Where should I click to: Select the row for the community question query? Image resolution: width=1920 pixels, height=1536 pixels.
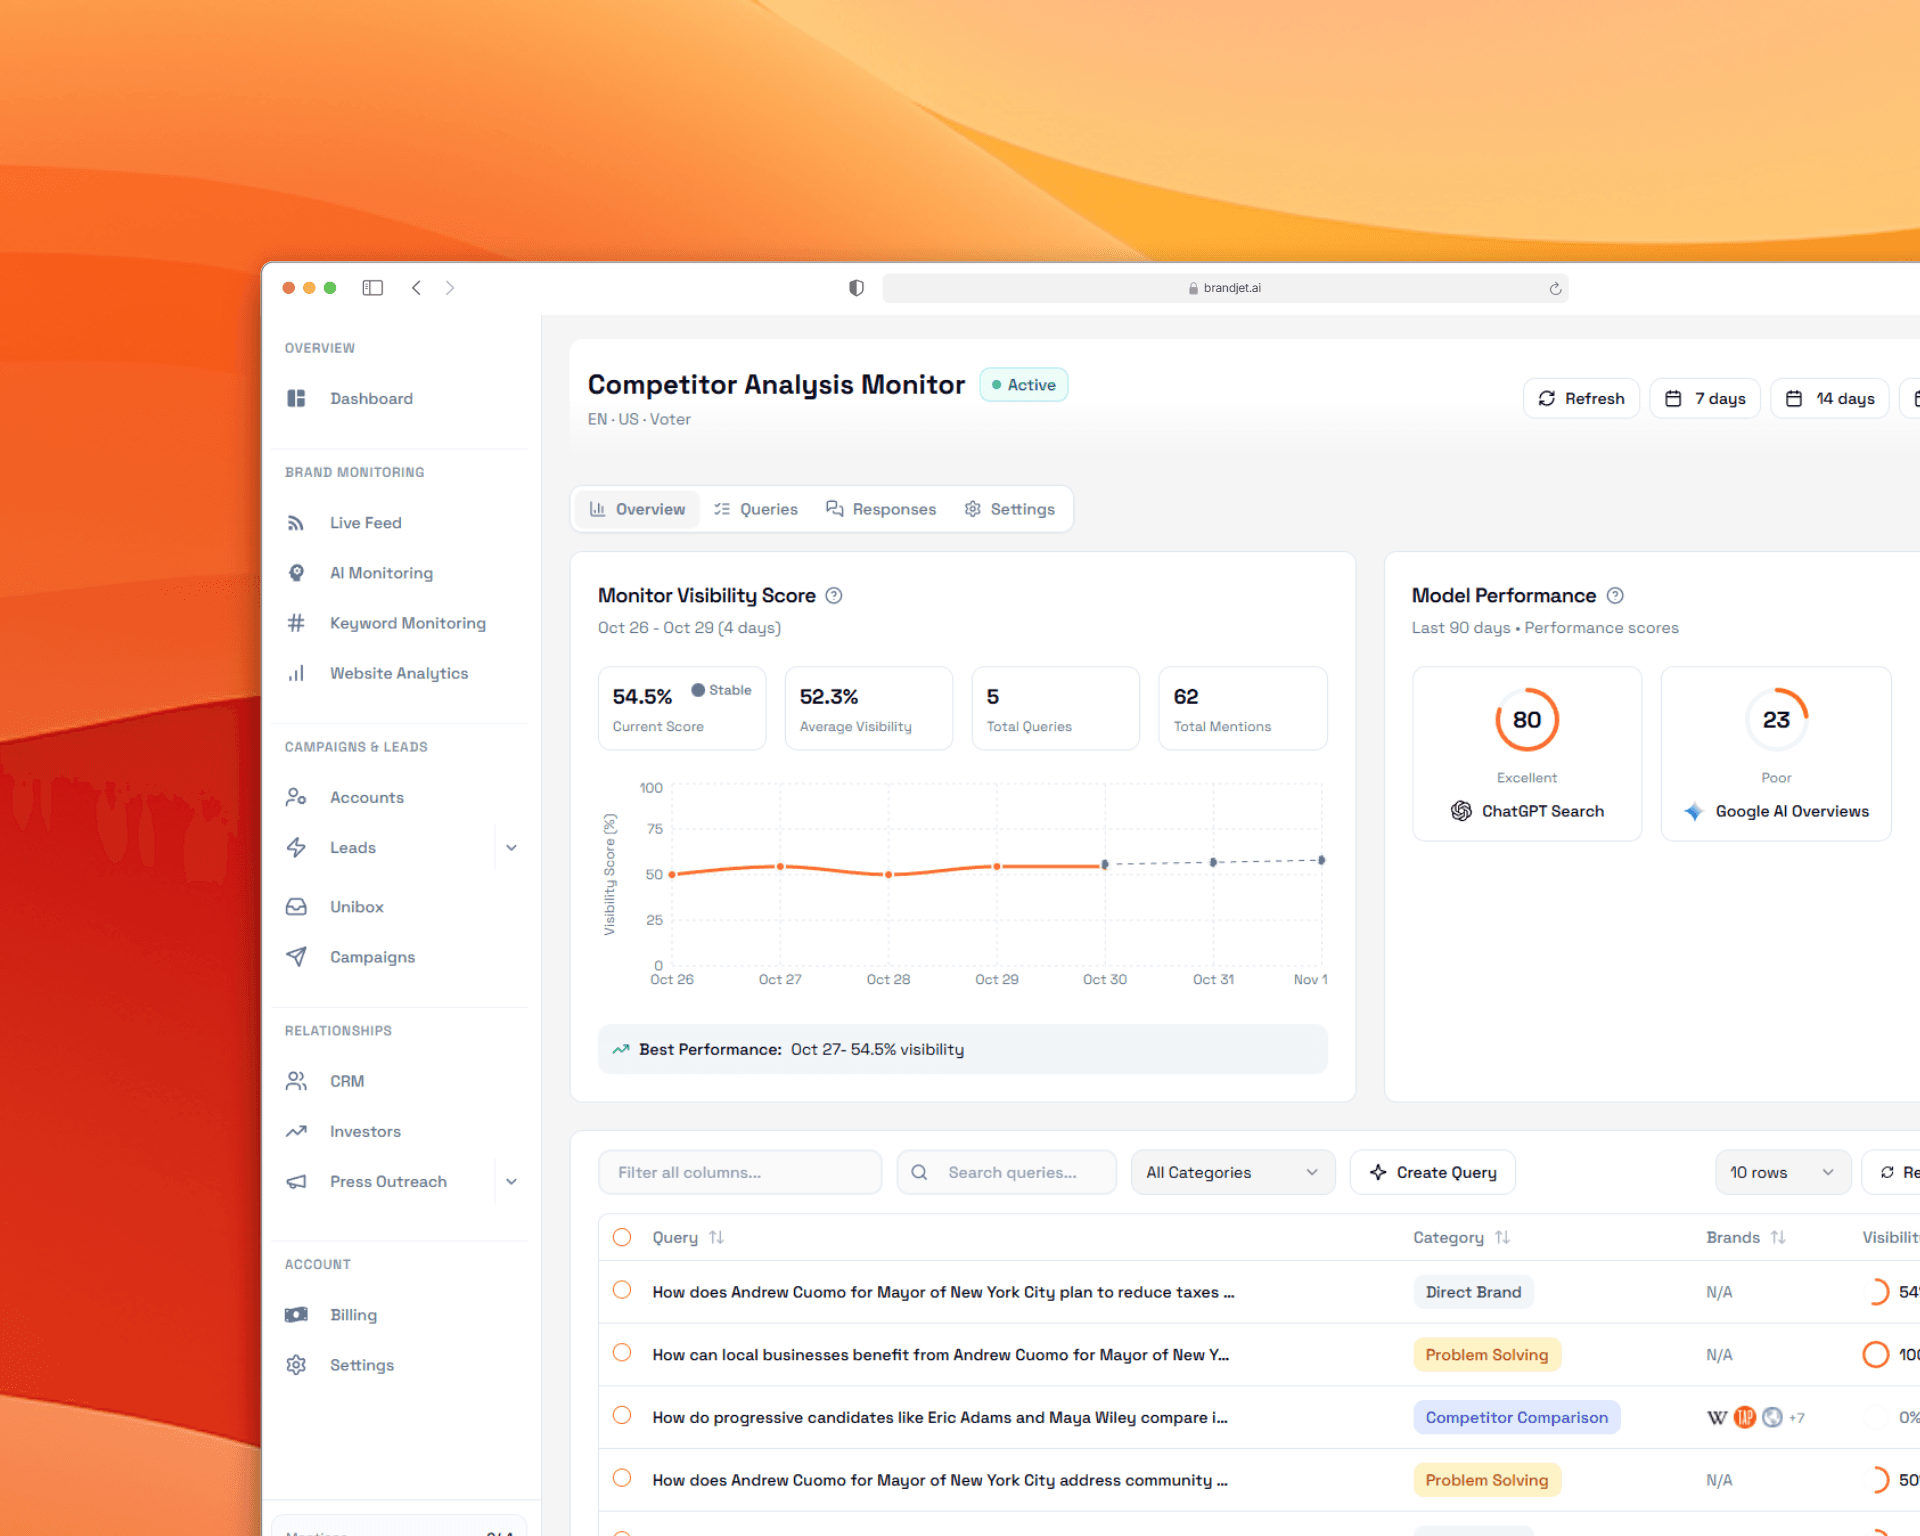coord(622,1479)
